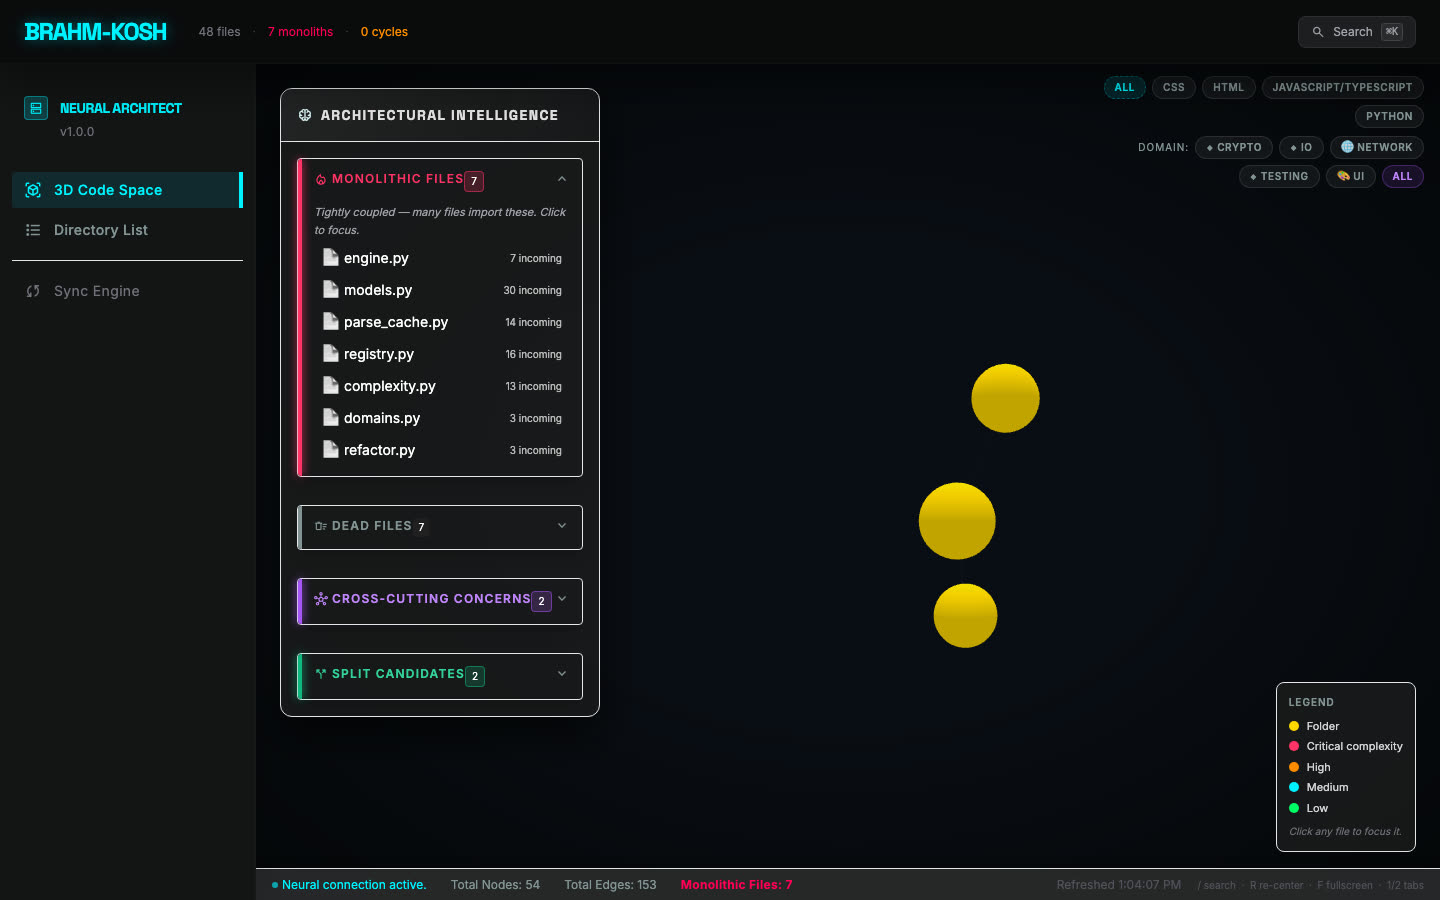Click the file icon next to parse_cache.py
1440x900 pixels.
pos(331,321)
